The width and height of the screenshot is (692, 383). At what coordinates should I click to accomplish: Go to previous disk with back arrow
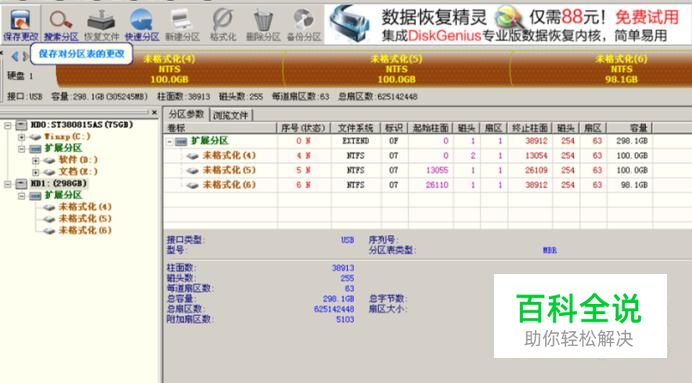coord(15,56)
